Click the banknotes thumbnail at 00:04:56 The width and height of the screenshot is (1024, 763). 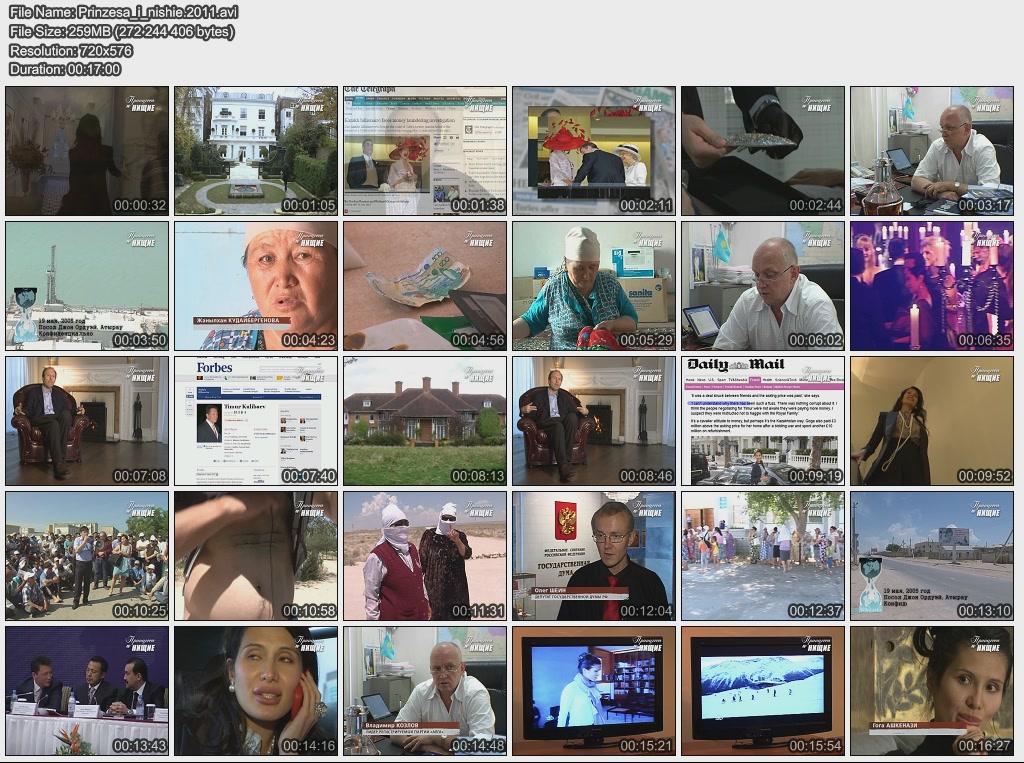(x=425, y=285)
